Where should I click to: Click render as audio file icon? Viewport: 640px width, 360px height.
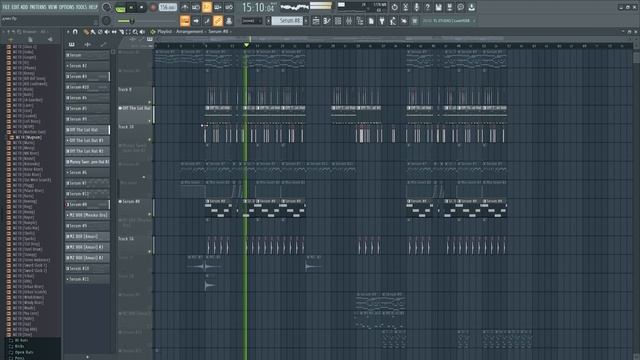coord(449,7)
